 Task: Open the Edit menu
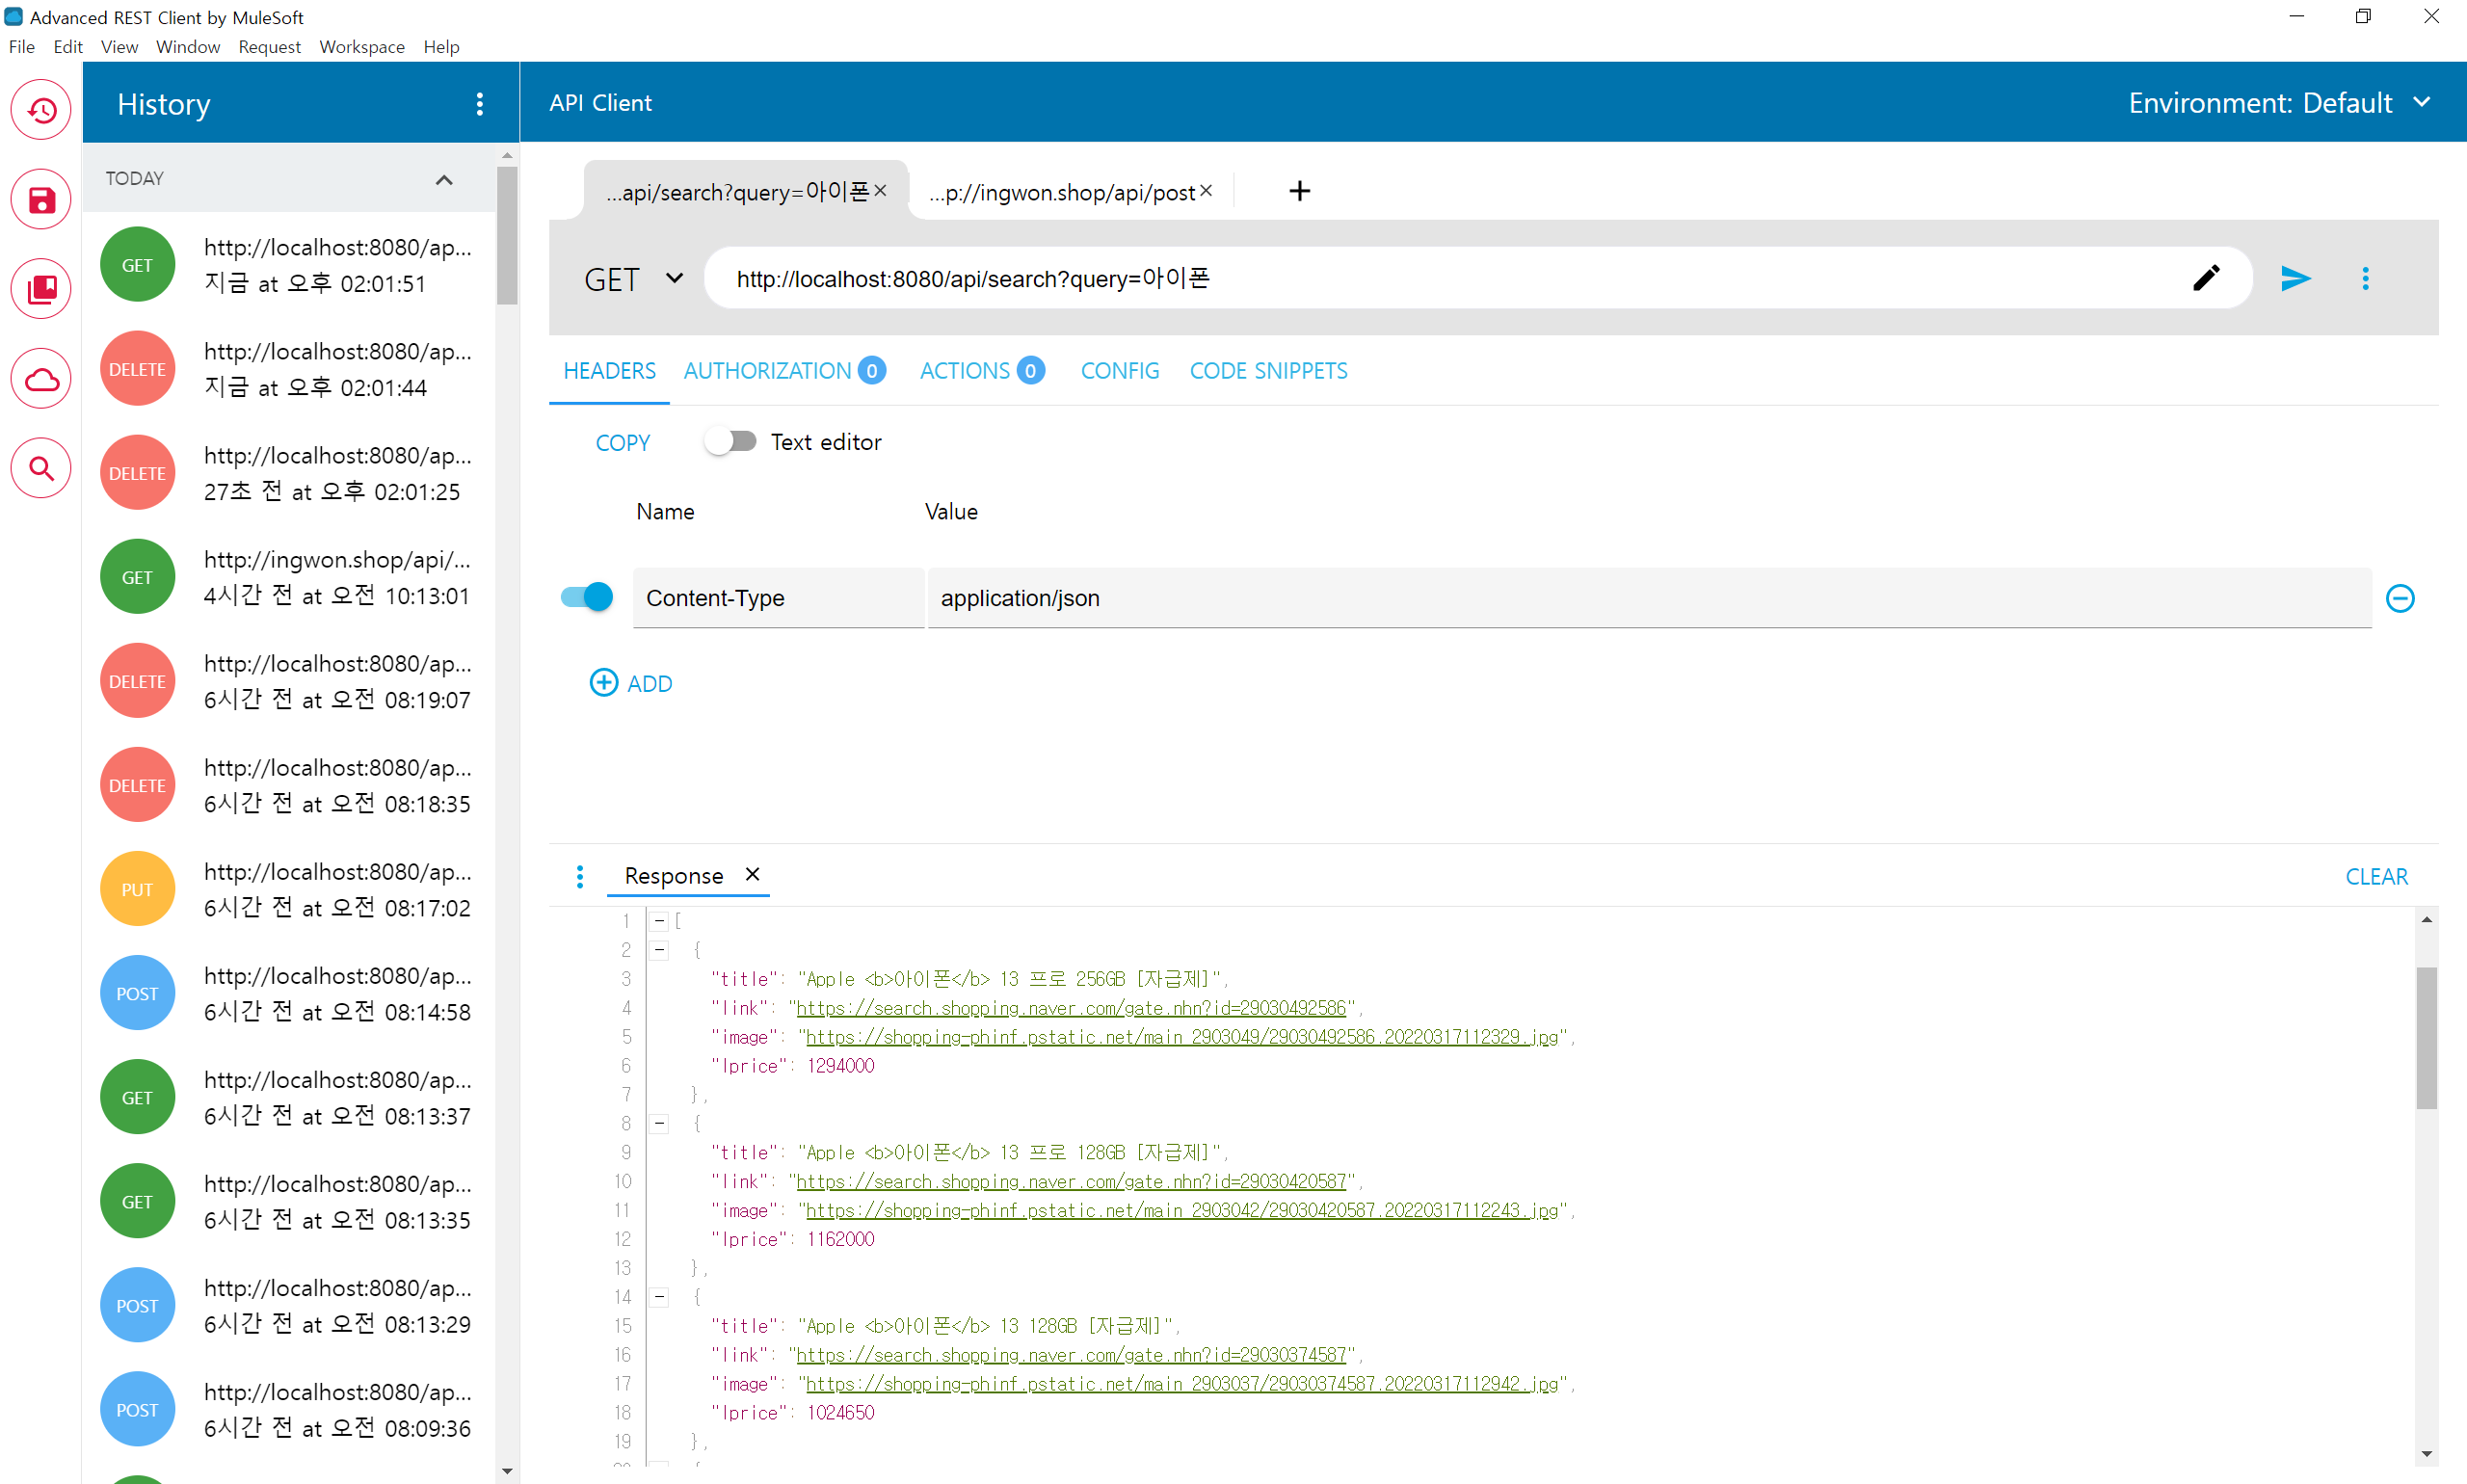(68, 47)
